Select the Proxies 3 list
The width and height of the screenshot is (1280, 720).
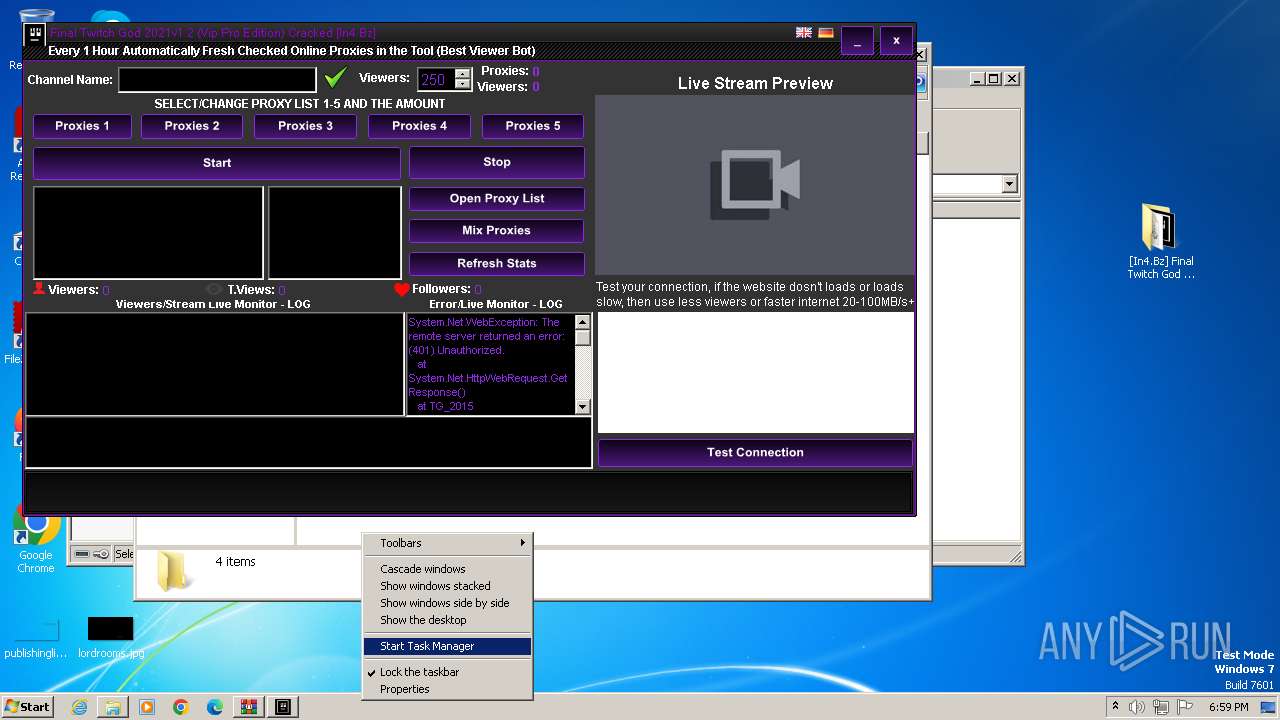(x=306, y=126)
